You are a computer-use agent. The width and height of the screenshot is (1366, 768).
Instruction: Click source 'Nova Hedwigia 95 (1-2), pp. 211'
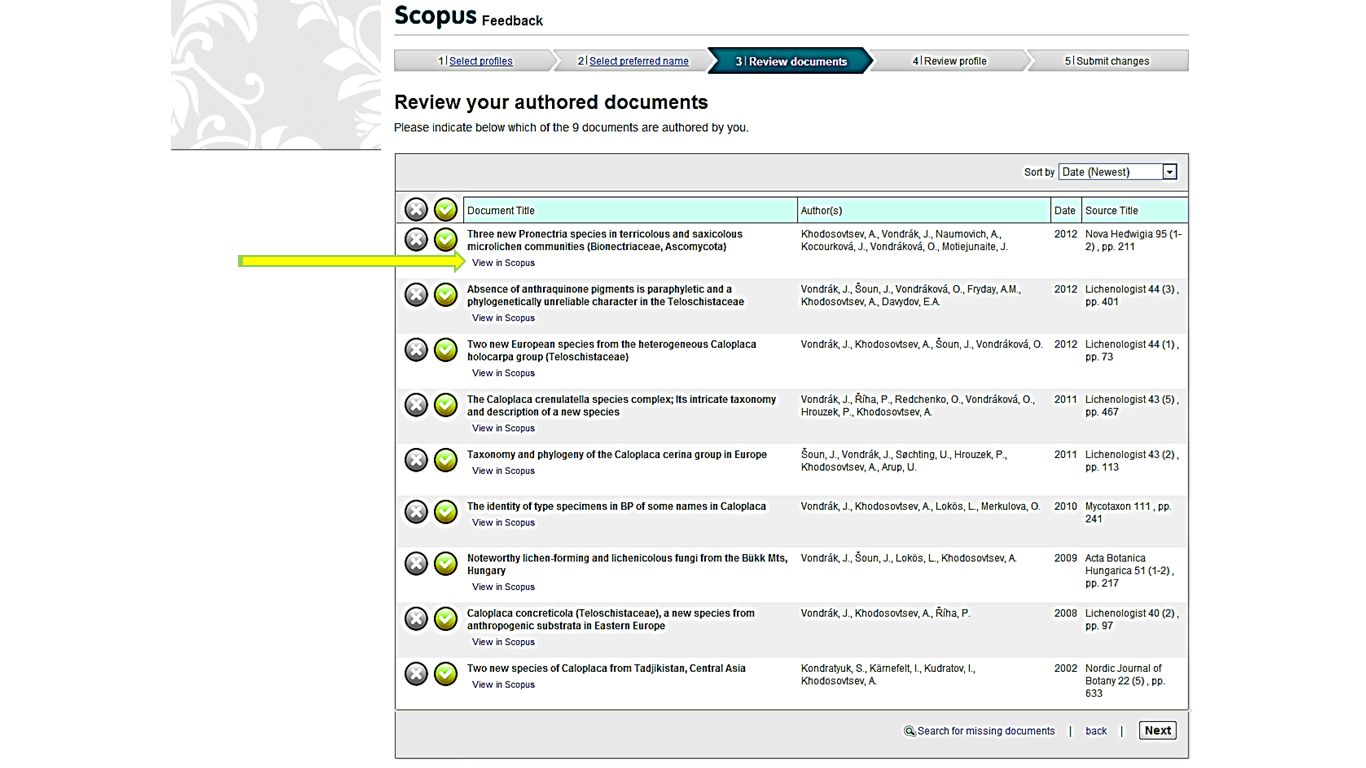click(x=1133, y=240)
